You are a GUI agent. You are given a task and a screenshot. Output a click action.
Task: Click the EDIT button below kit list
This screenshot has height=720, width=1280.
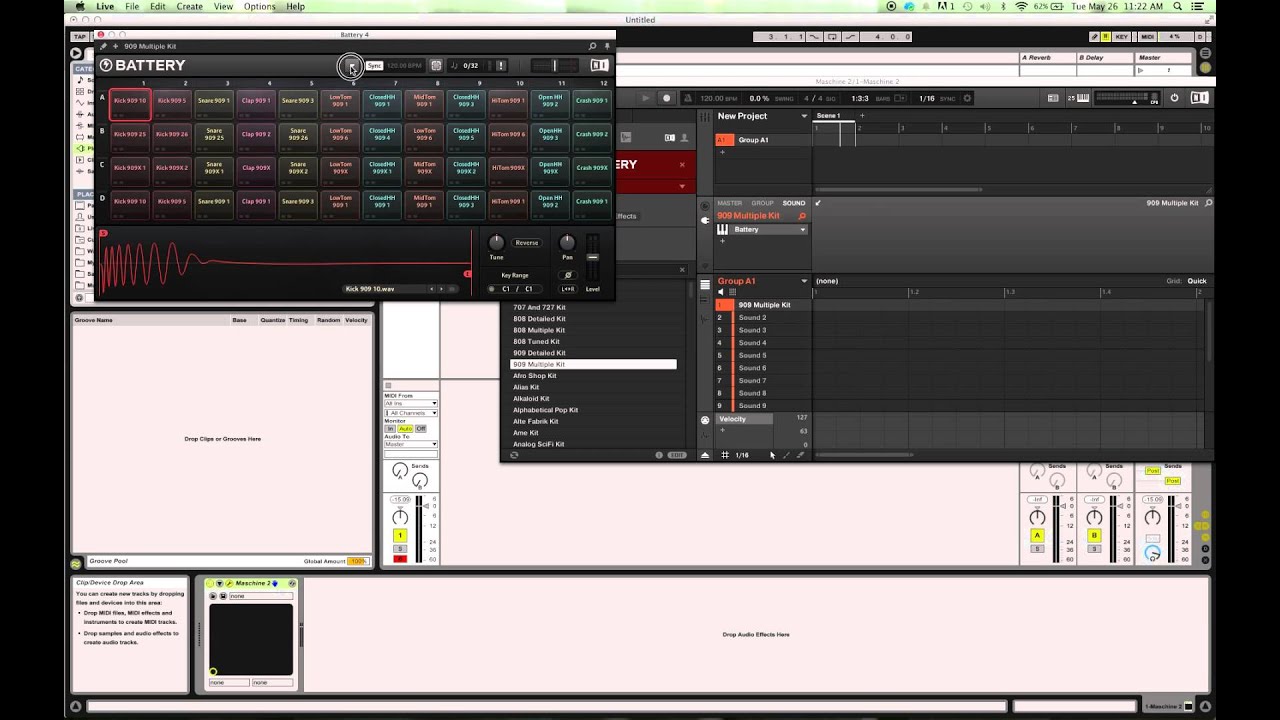click(677, 455)
